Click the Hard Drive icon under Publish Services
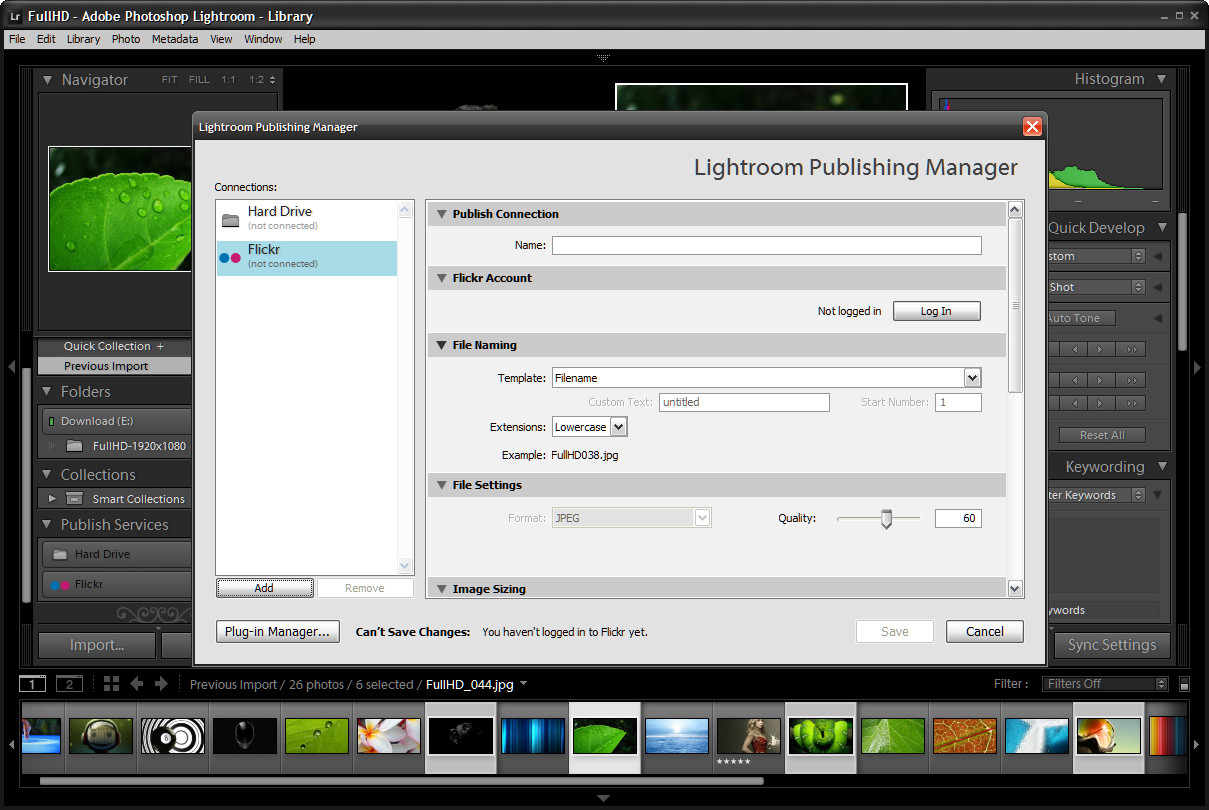Screen dimensions: 1209x810 pyautogui.click(x=60, y=554)
